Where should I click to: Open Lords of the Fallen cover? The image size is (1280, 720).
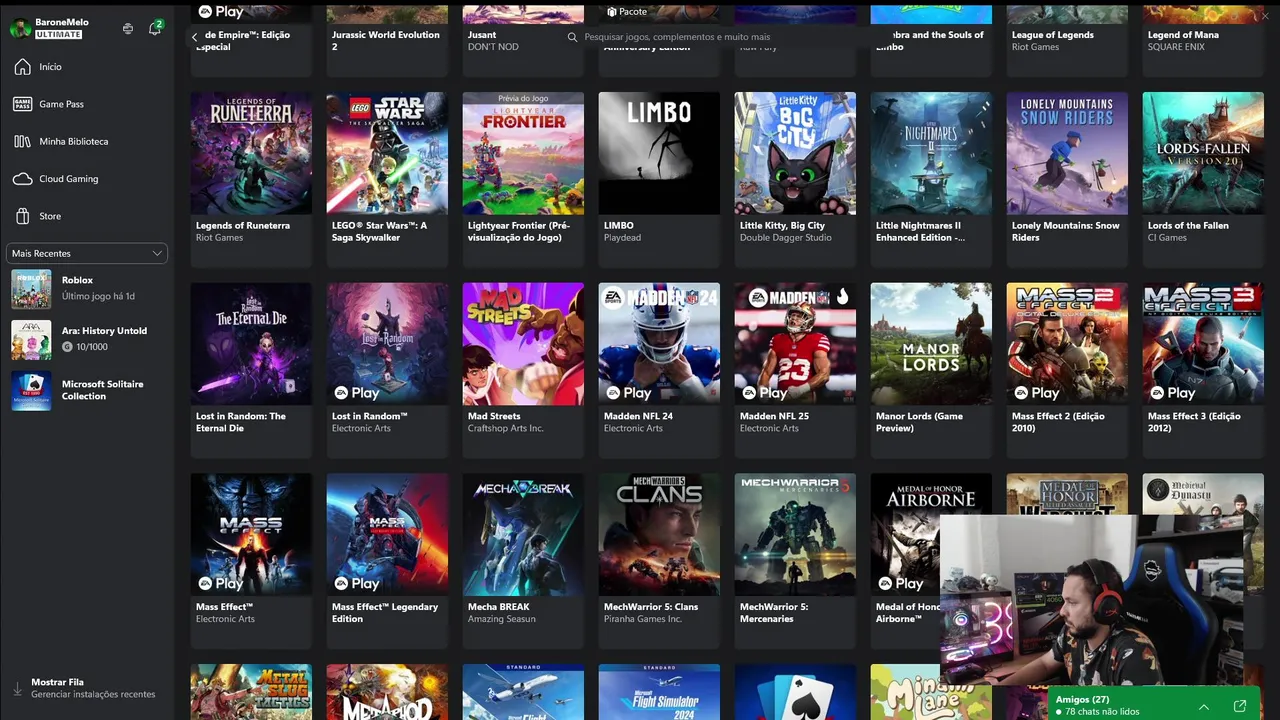click(1203, 153)
